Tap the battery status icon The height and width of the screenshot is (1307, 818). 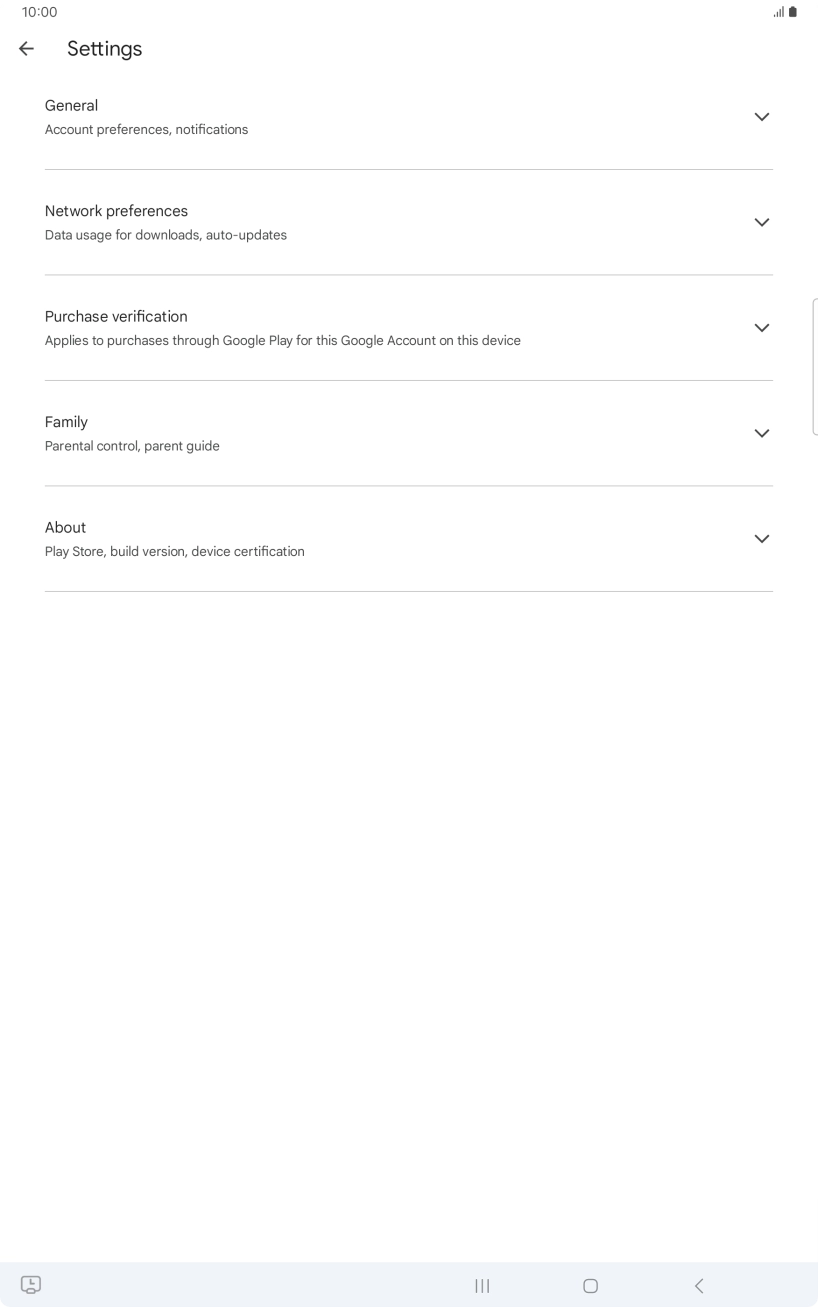(x=793, y=12)
